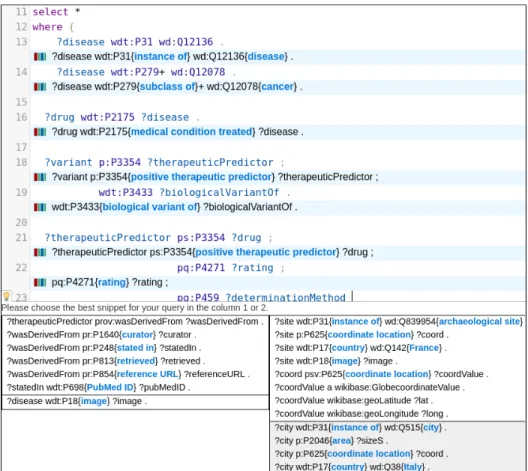Open the 'cancer' entity link
The height and width of the screenshot is (471, 528).
pos(277,87)
